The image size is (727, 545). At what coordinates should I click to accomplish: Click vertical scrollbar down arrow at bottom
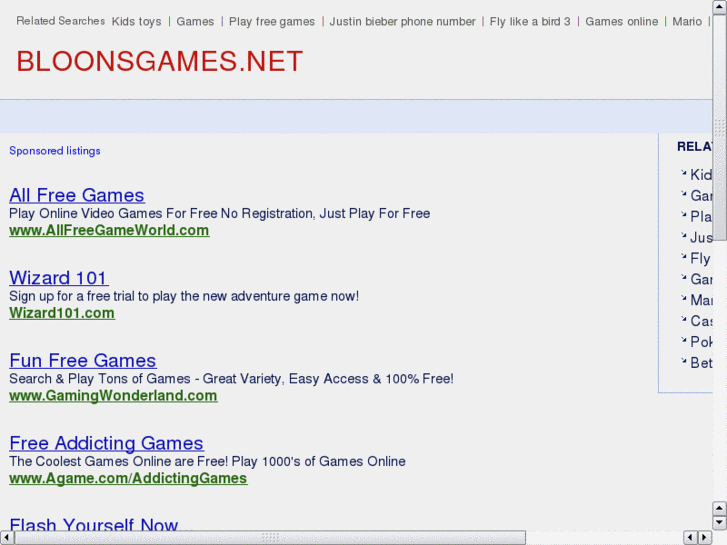(720, 522)
